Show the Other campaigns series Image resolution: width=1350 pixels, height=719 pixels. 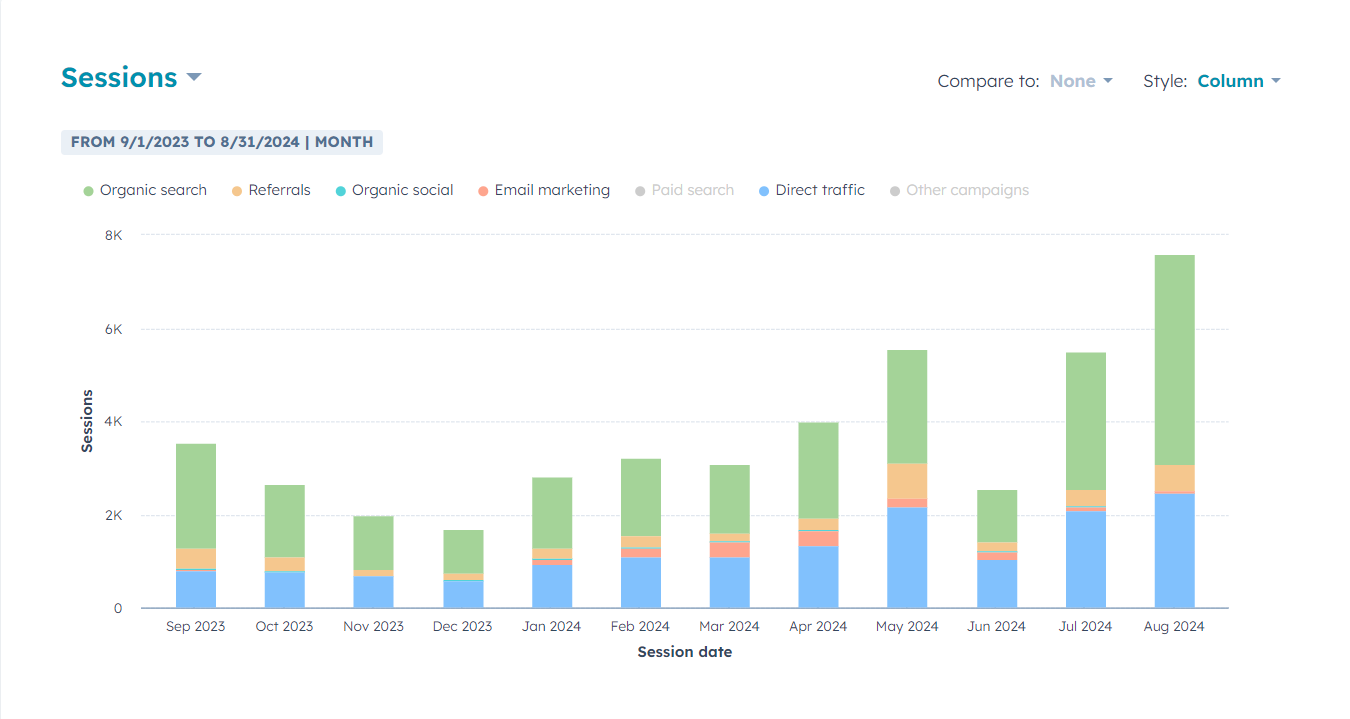959,191
